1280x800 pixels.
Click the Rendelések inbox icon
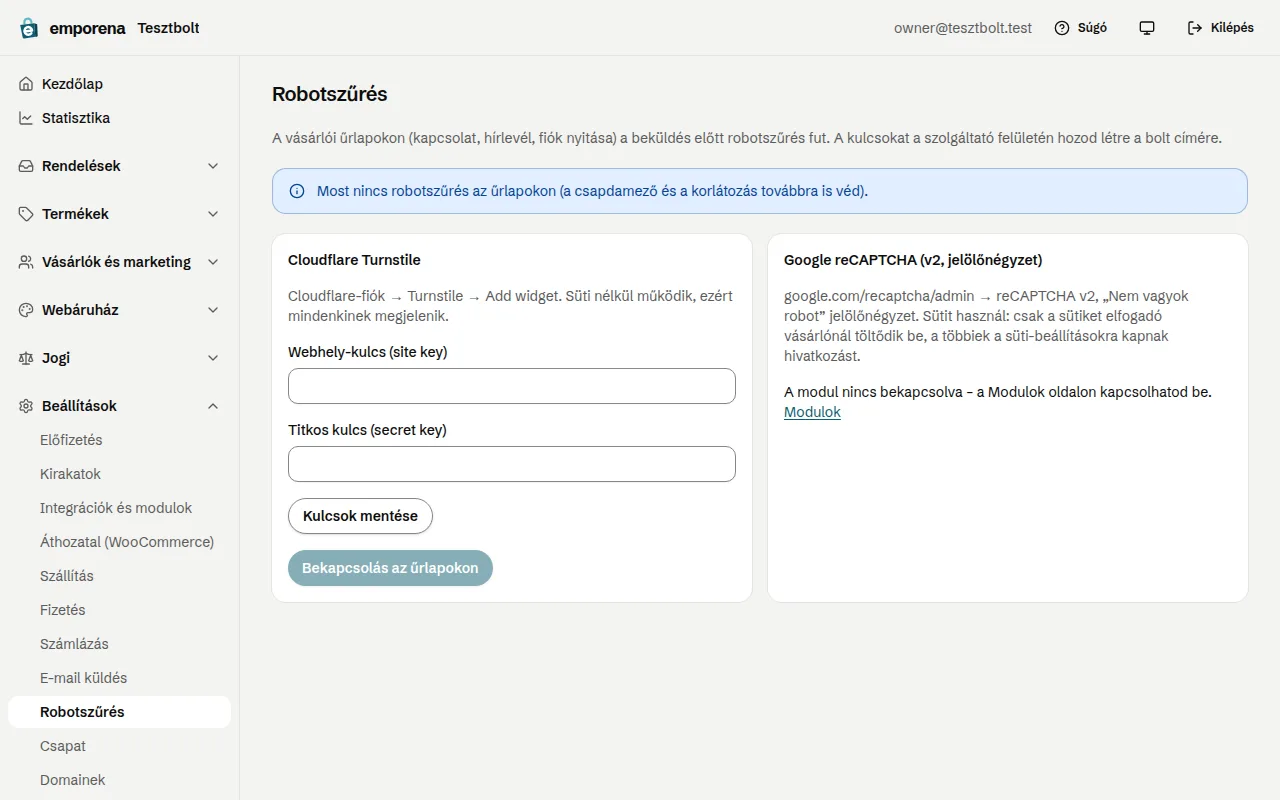pyautogui.click(x=26, y=166)
